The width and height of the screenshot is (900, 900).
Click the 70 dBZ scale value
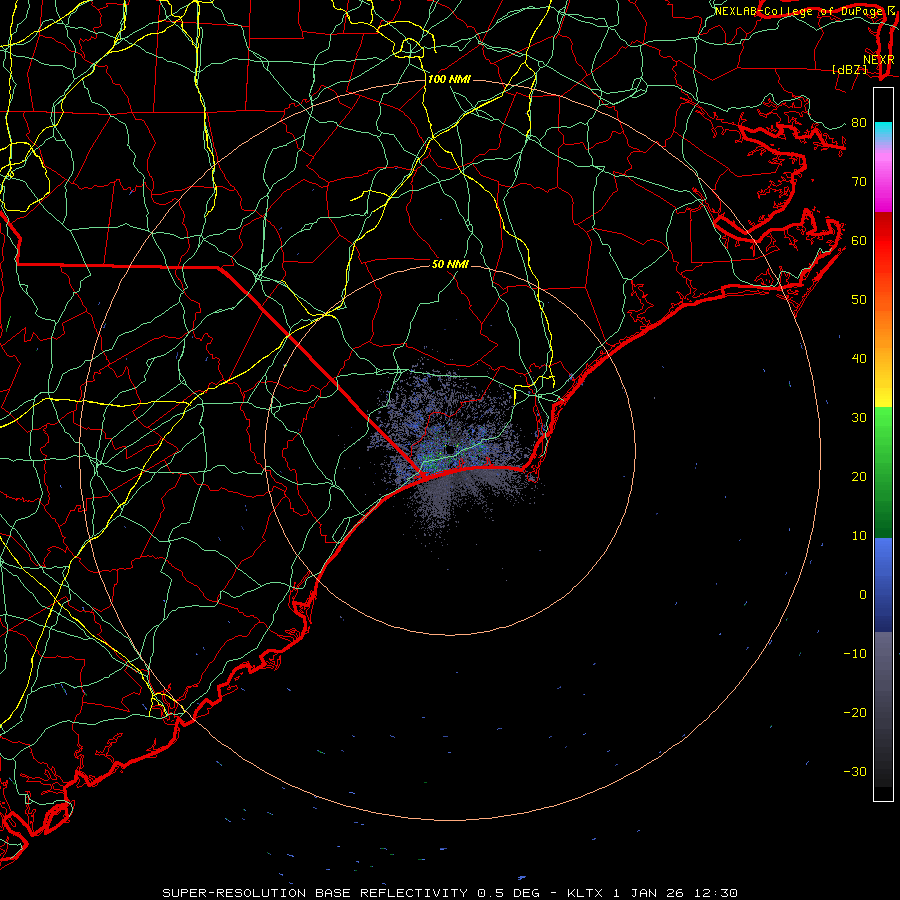tap(859, 181)
